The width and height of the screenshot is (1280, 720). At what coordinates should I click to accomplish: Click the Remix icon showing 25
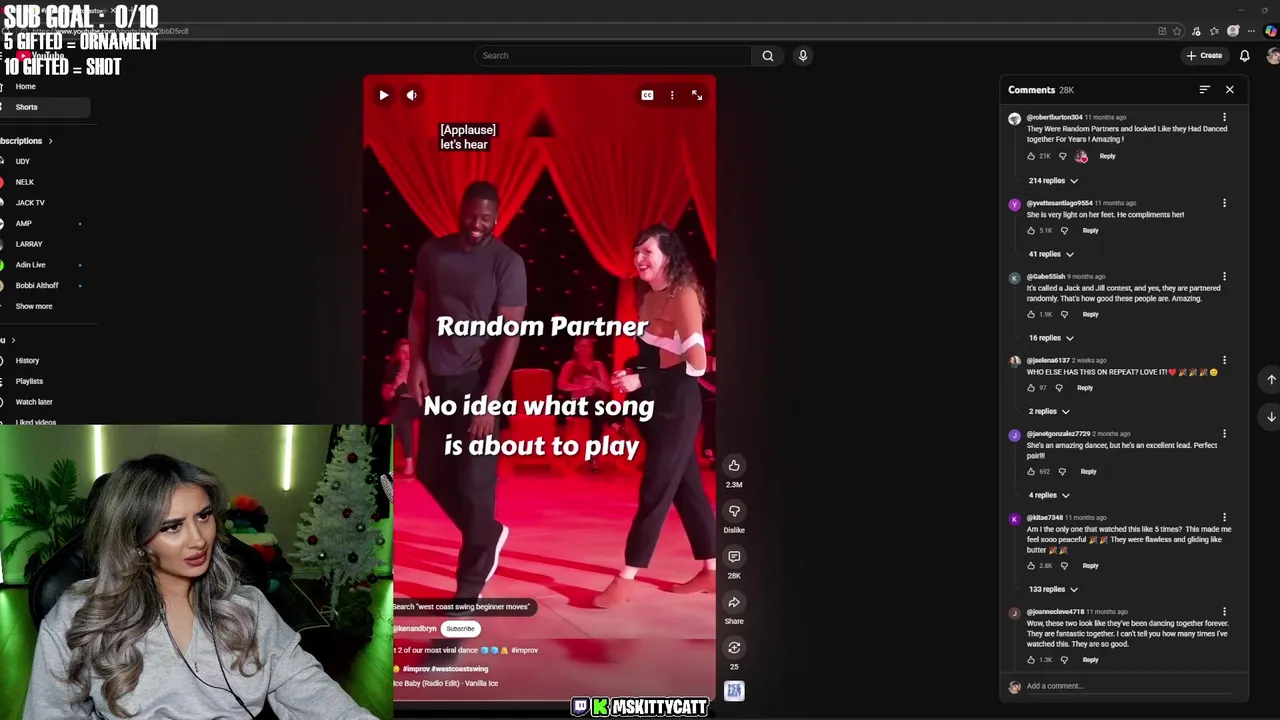[734, 647]
